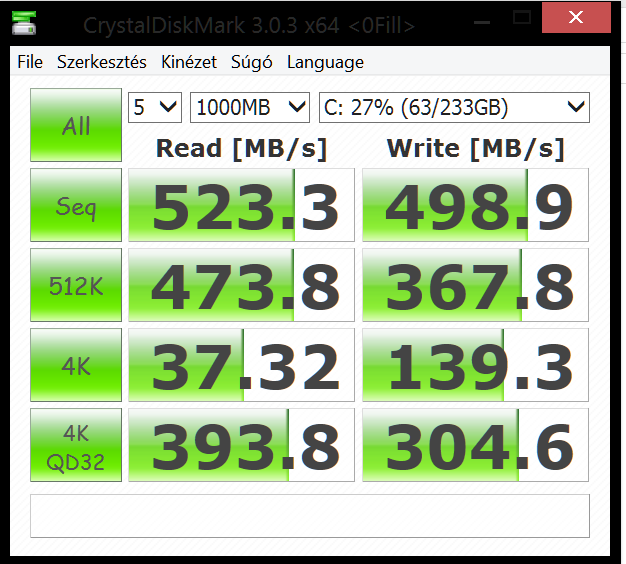Image resolution: width=626 pixels, height=564 pixels.
Task: Open the Súgó menu
Action: point(252,62)
